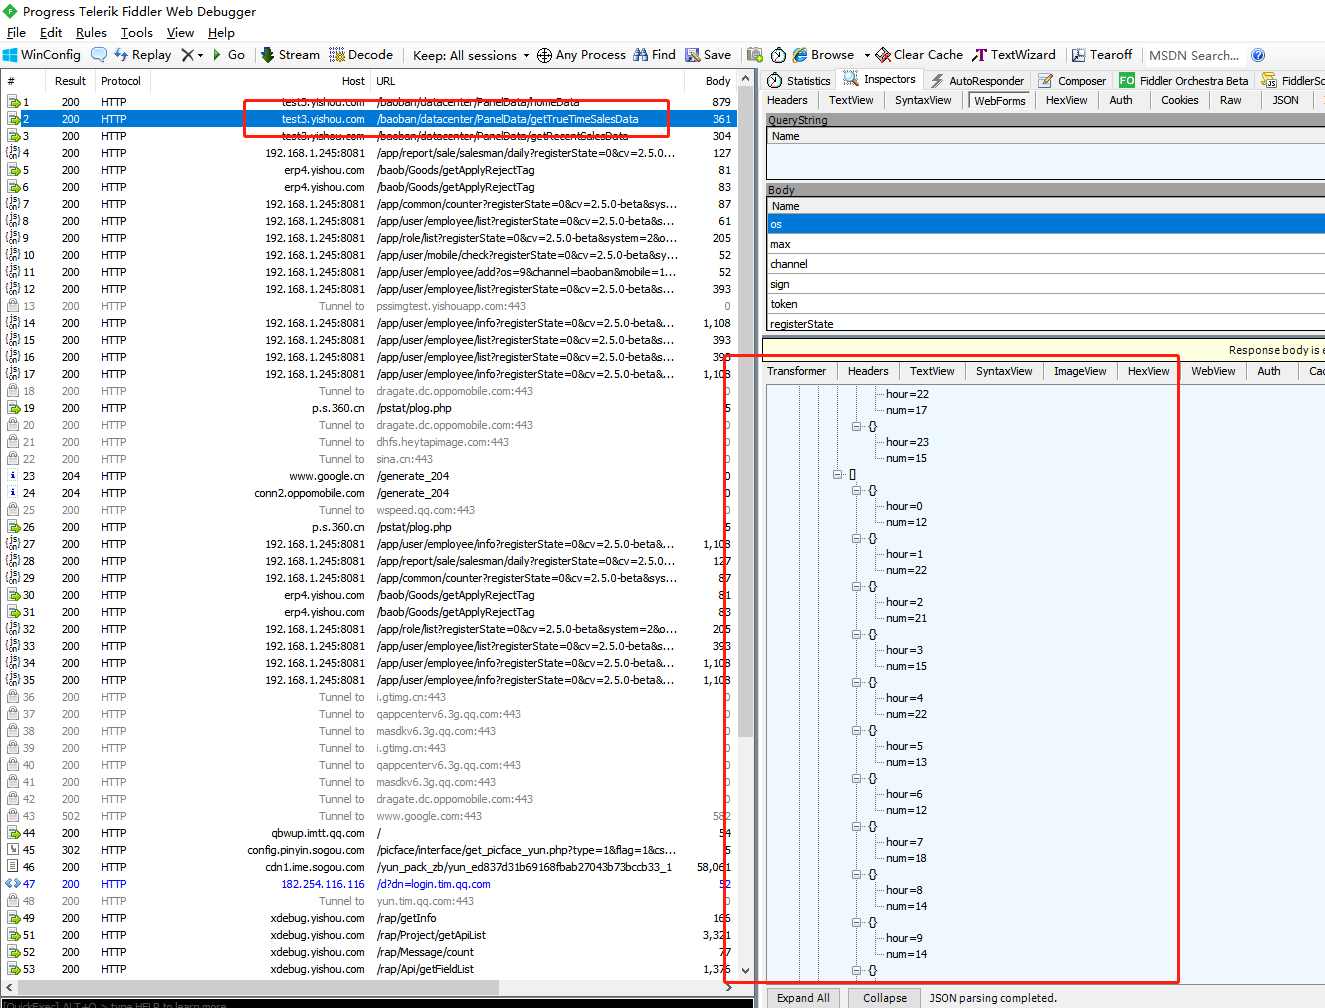The width and height of the screenshot is (1325, 1008).
Task: Click the camera screenshot icon in toolbar
Action: [x=755, y=55]
